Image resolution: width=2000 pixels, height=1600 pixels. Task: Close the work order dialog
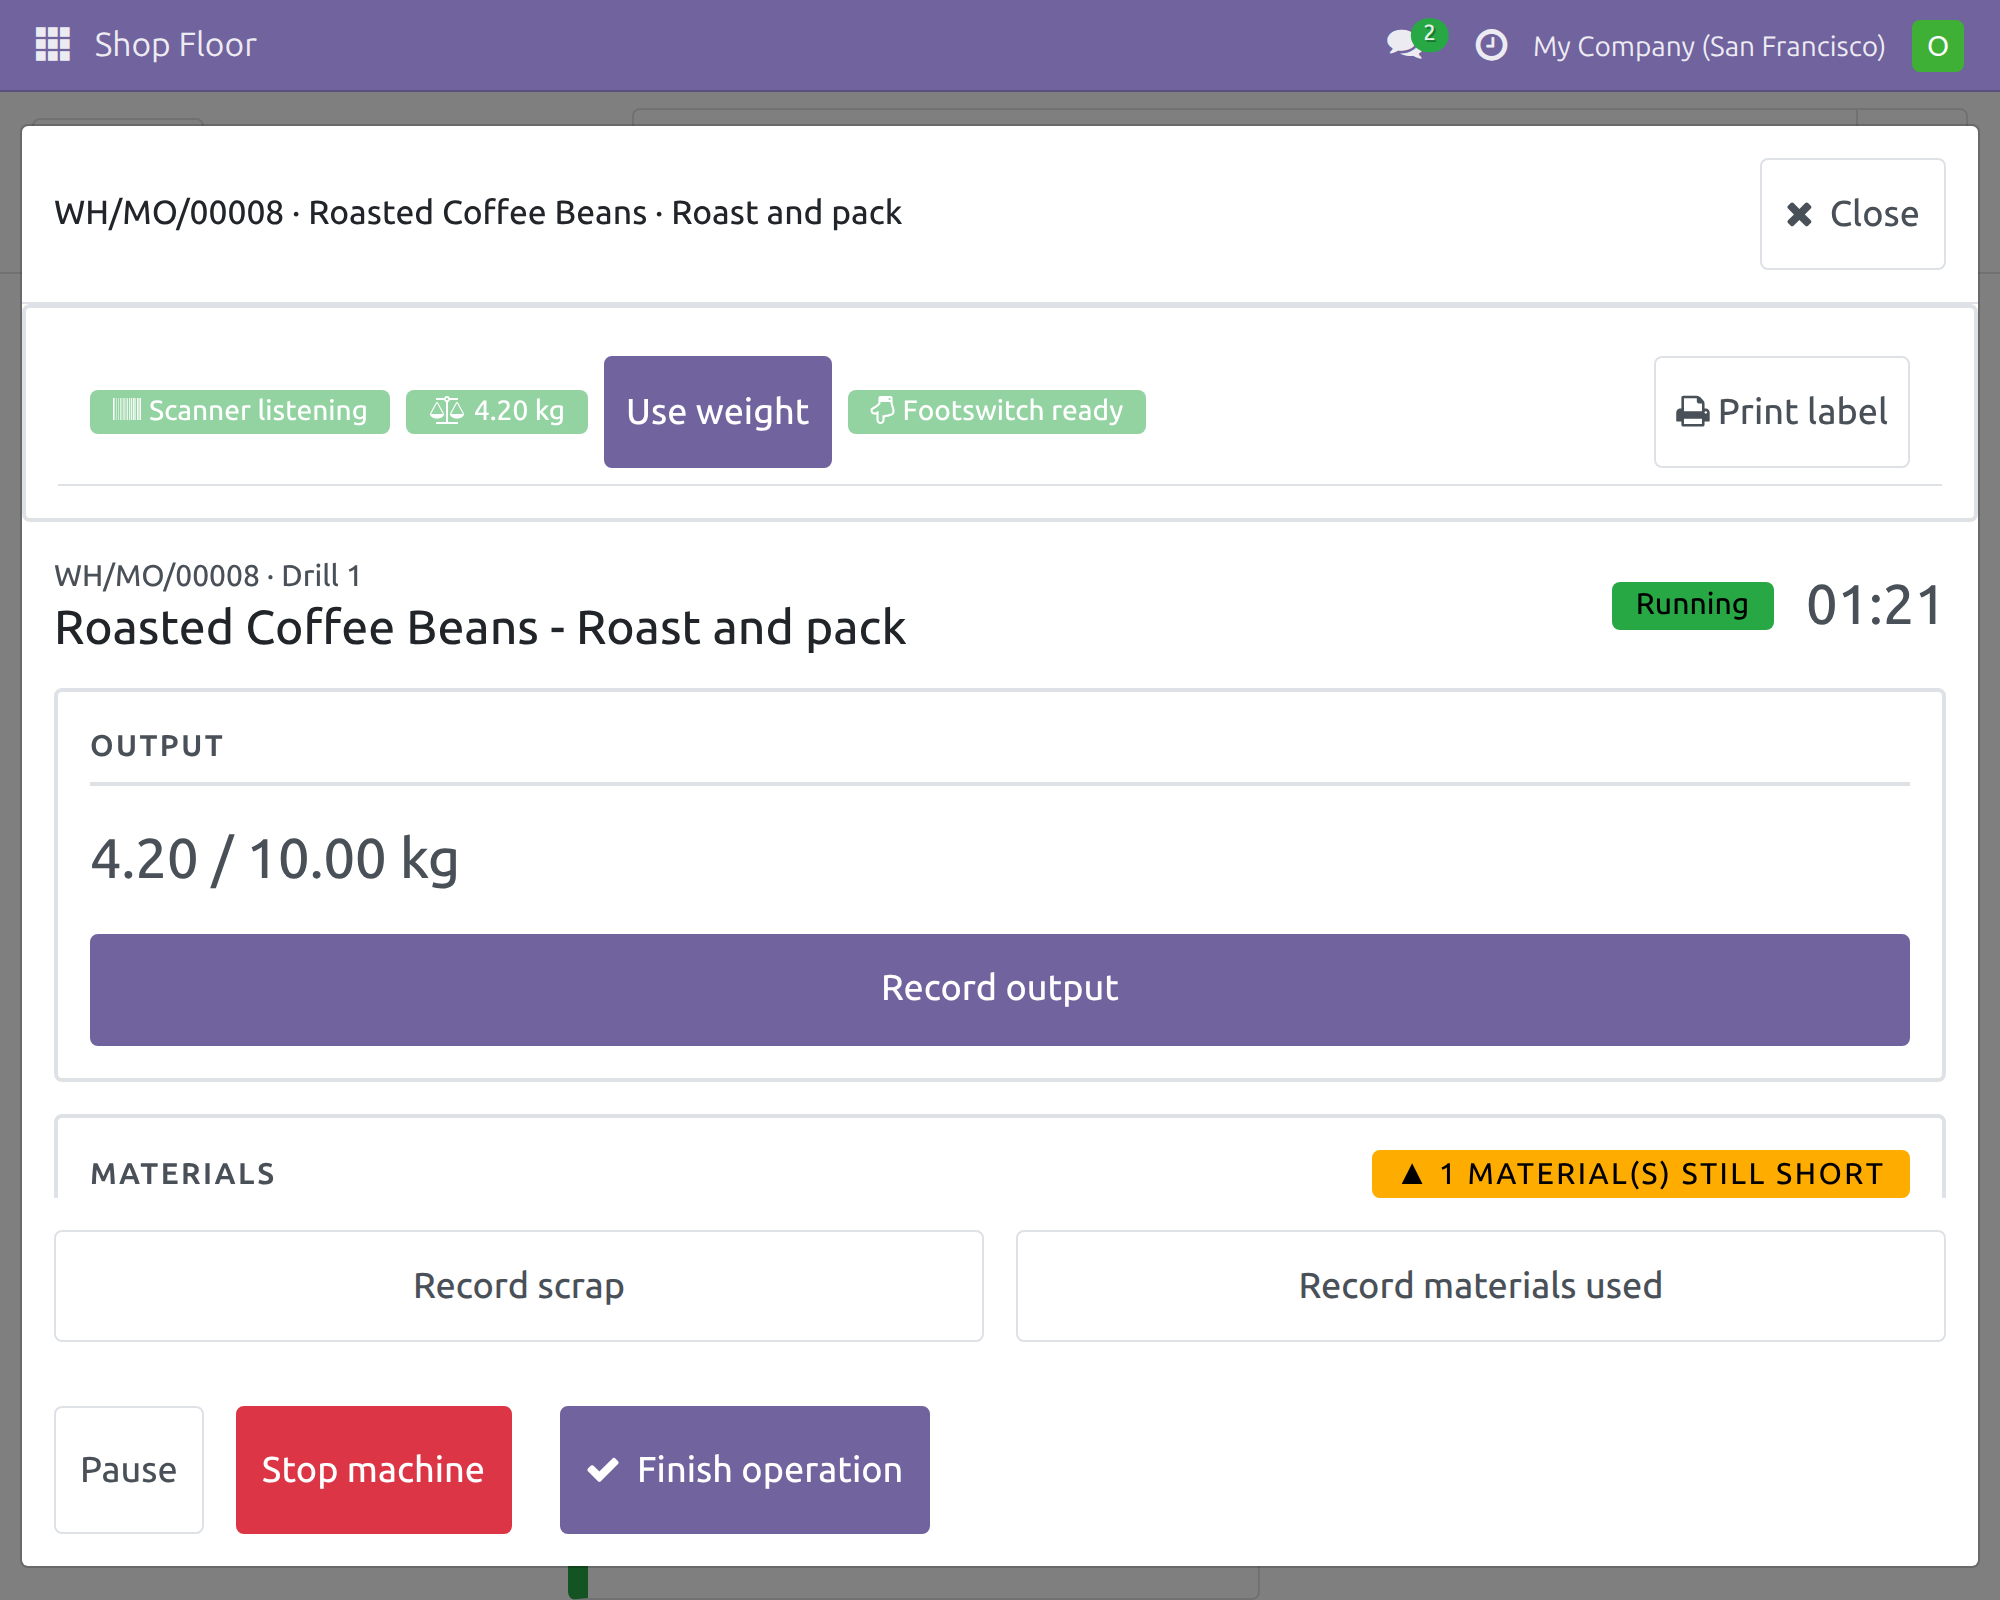point(1853,214)
